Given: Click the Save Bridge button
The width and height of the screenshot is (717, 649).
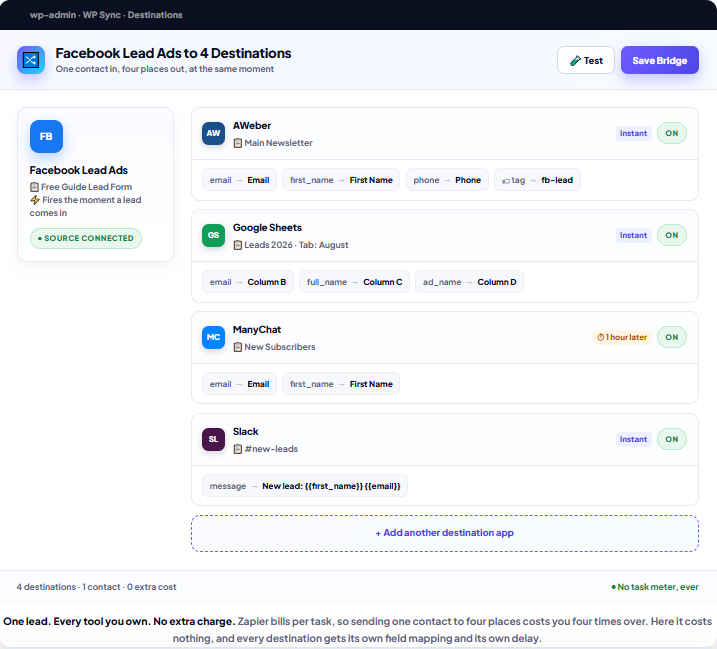Looking at the screenshot, I should coord(659,60).
